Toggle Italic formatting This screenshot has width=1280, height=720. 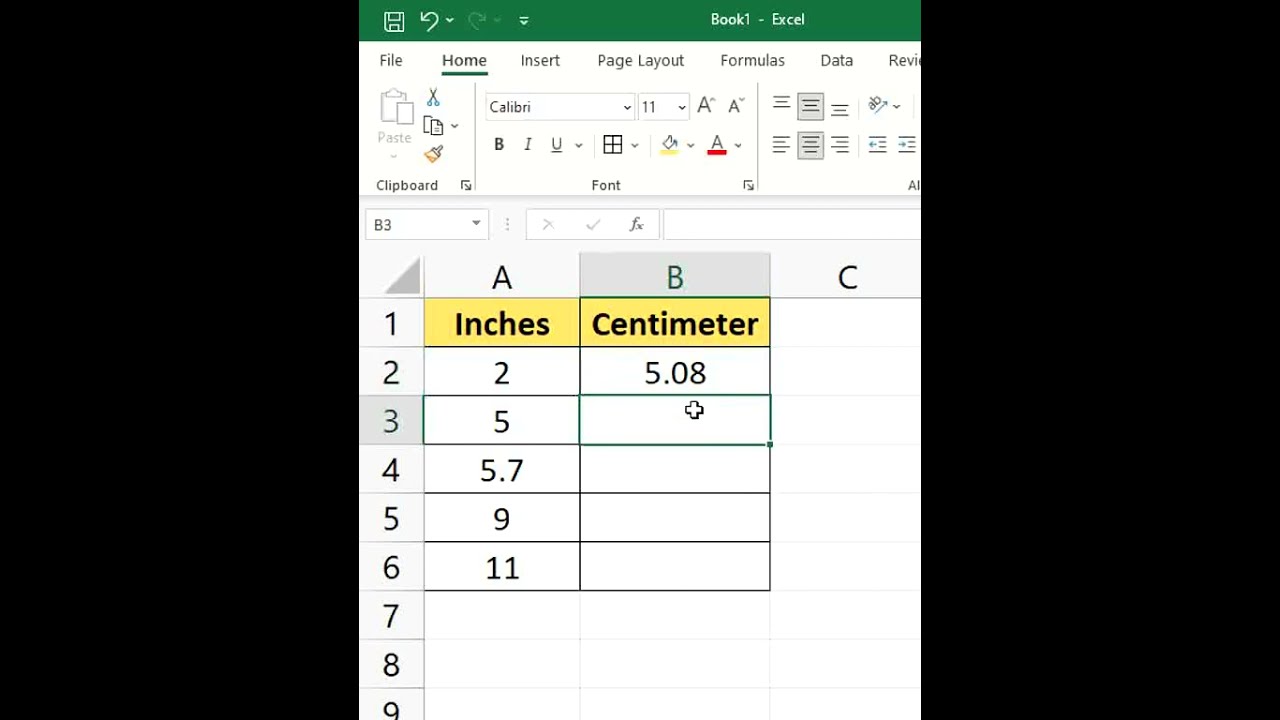[x=528, y=145]
